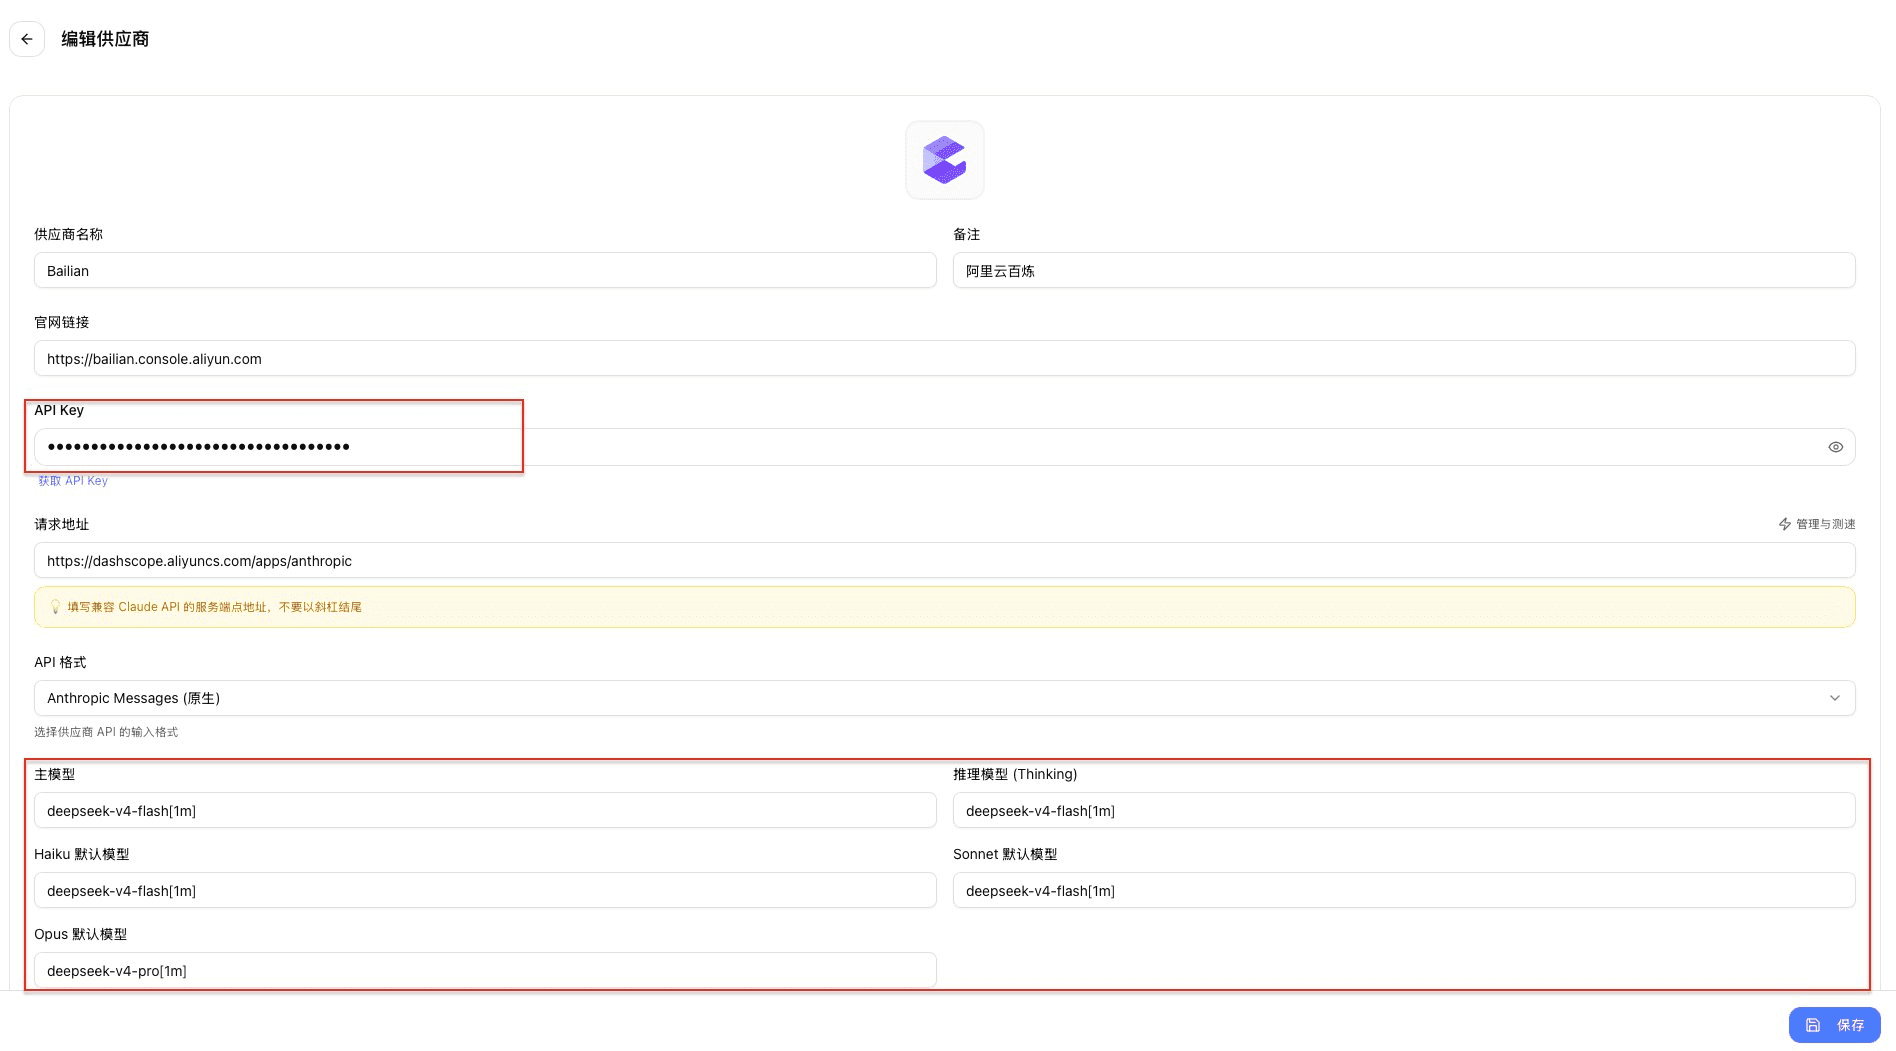Screen dimensions: 1896x1051
Task: Click the lightbulb hint icon
Action: click(x=56, y=607)
